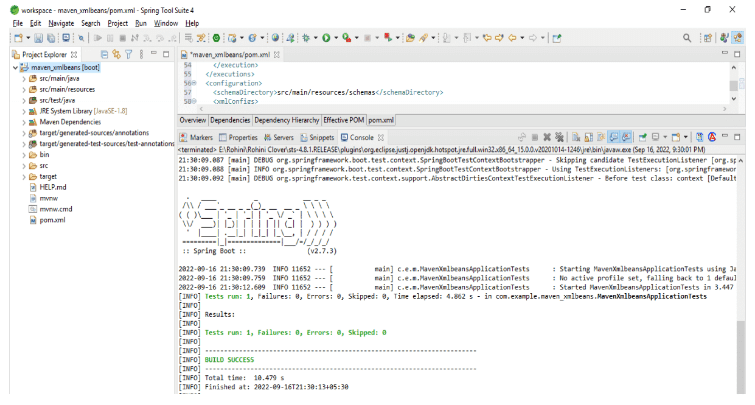Toggle Scroll Lock in Console toolbar
Image resolution: width=755 pixels, height=405 pixels.
coord(588,137)
